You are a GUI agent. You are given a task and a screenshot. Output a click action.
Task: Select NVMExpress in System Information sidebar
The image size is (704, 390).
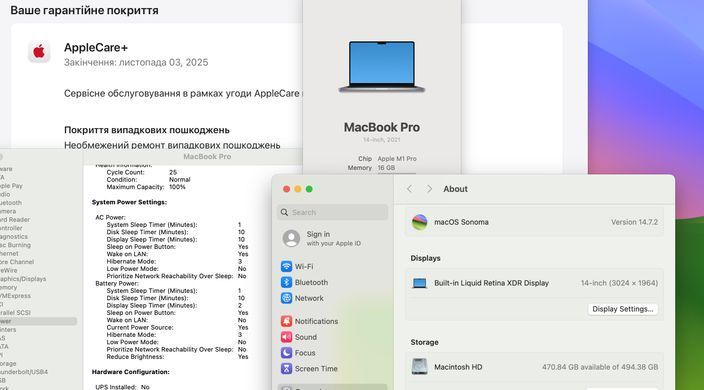15,296
